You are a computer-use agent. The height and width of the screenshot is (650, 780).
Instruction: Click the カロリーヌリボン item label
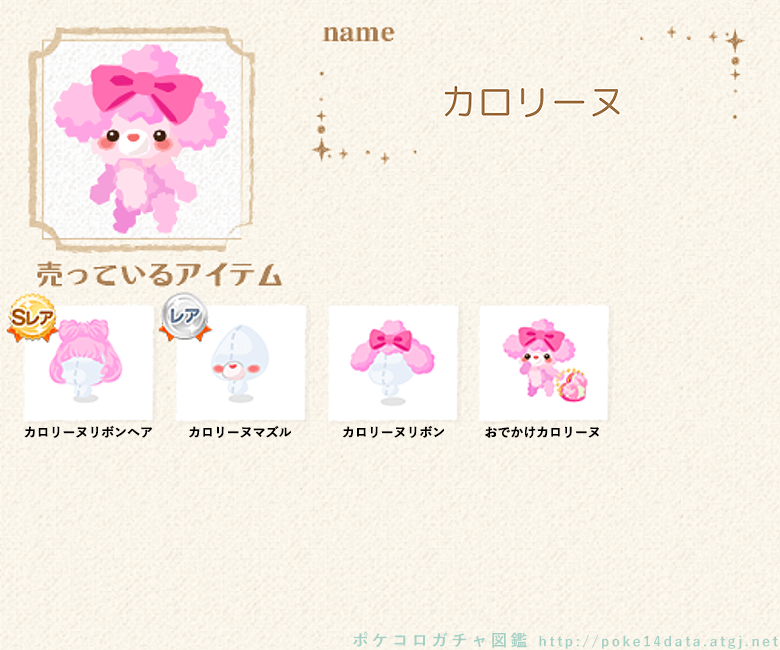[393, 432]
